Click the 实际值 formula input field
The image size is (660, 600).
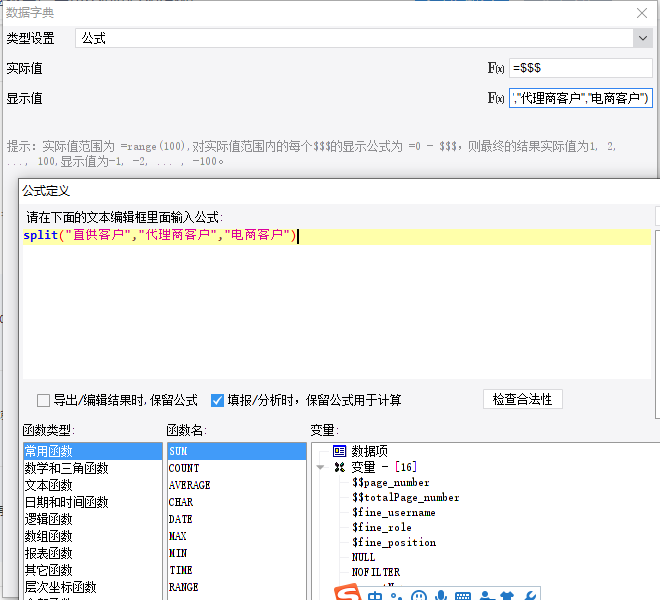point(580,68)
